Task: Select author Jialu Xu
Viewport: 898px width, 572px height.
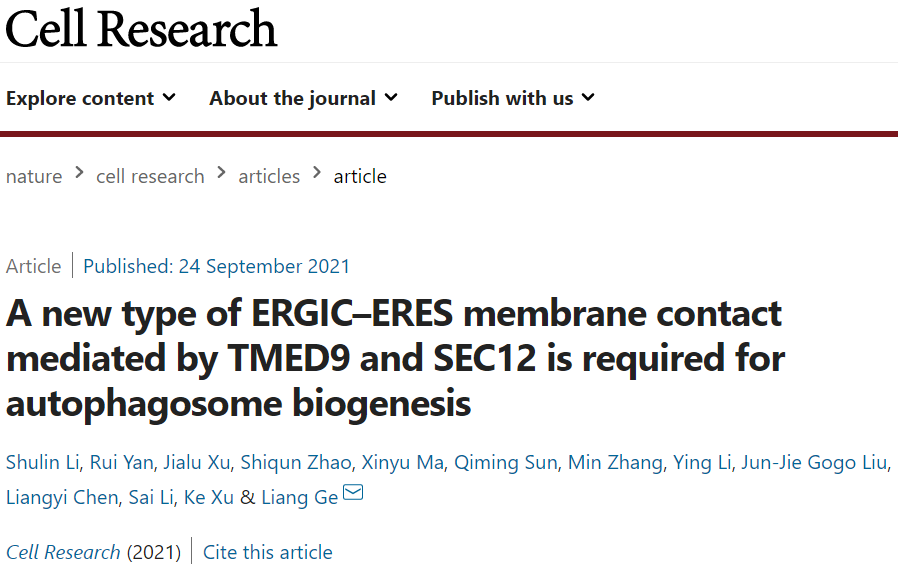Action: click(196, 462)
